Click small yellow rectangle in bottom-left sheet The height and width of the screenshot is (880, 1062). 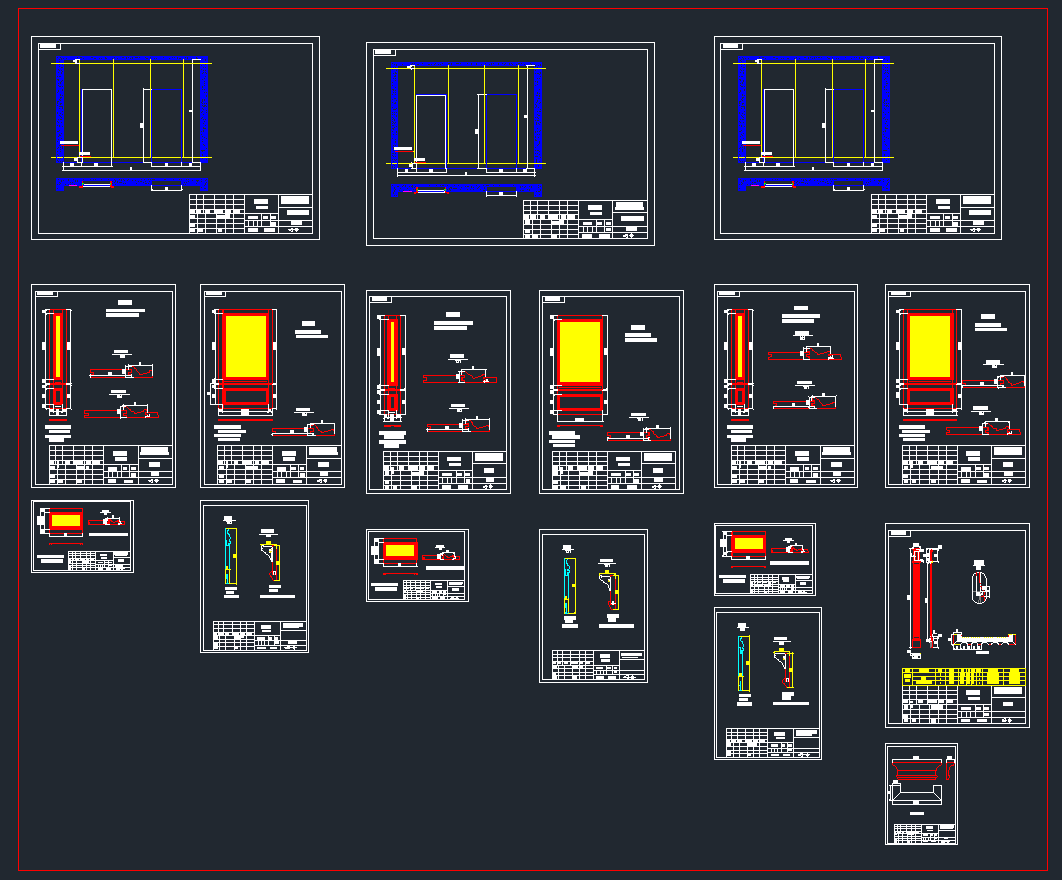pyautogui.click(x=66, y=521)
